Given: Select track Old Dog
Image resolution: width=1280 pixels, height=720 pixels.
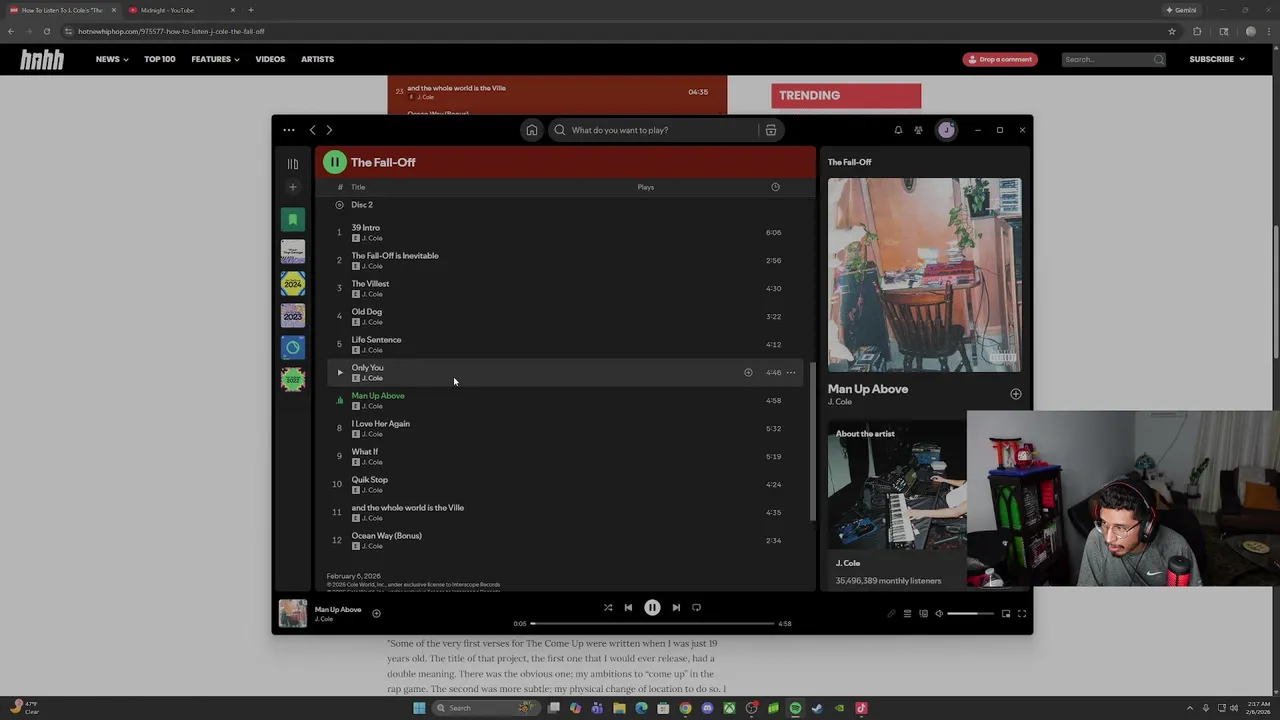Looking at the screenshot, I should point(565,316).
